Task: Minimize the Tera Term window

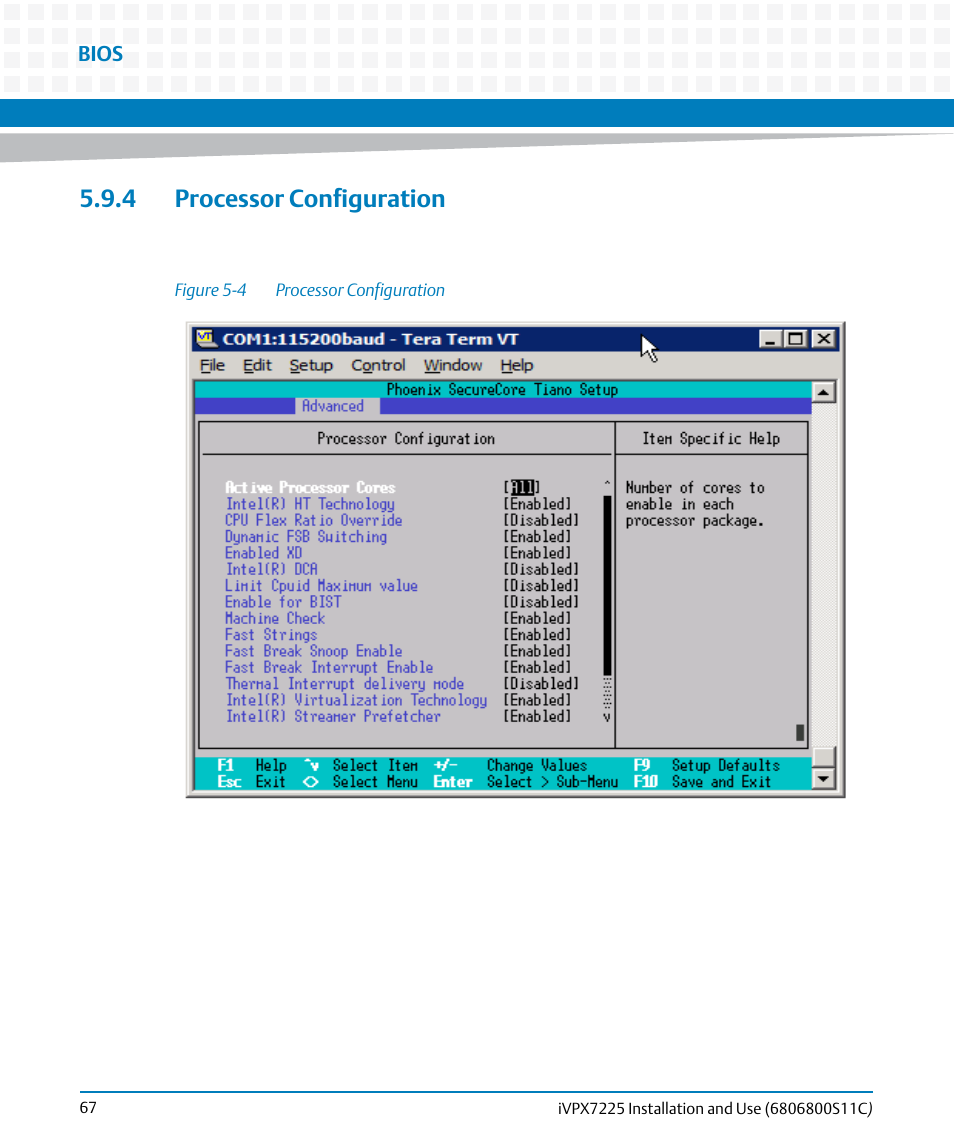Action: coord(770,339)
